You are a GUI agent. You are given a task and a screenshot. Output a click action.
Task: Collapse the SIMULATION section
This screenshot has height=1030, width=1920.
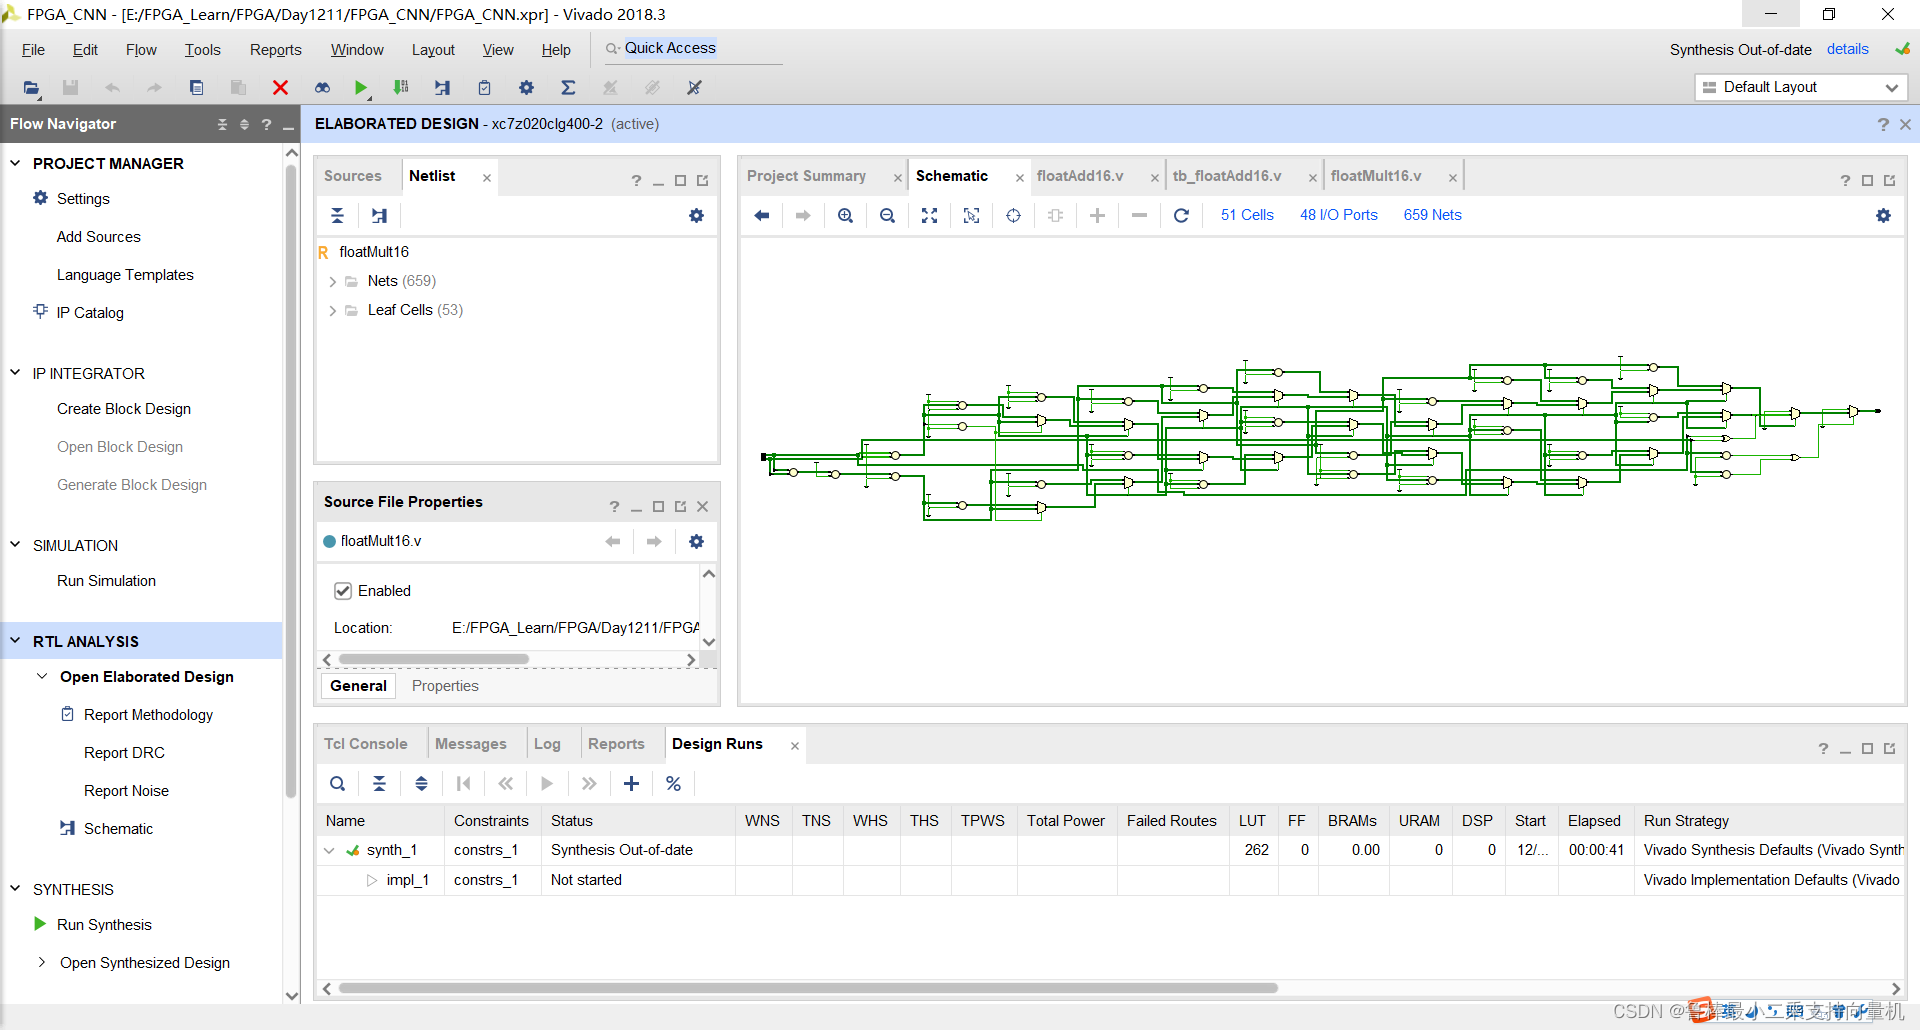pyautogui.click(x=15, y=545)
